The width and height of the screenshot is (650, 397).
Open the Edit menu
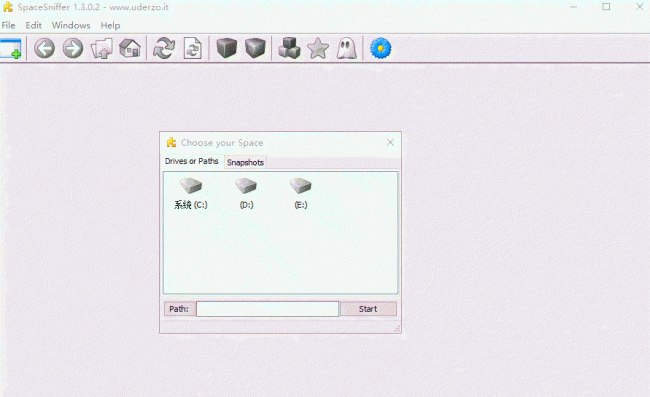pos(34,25)
